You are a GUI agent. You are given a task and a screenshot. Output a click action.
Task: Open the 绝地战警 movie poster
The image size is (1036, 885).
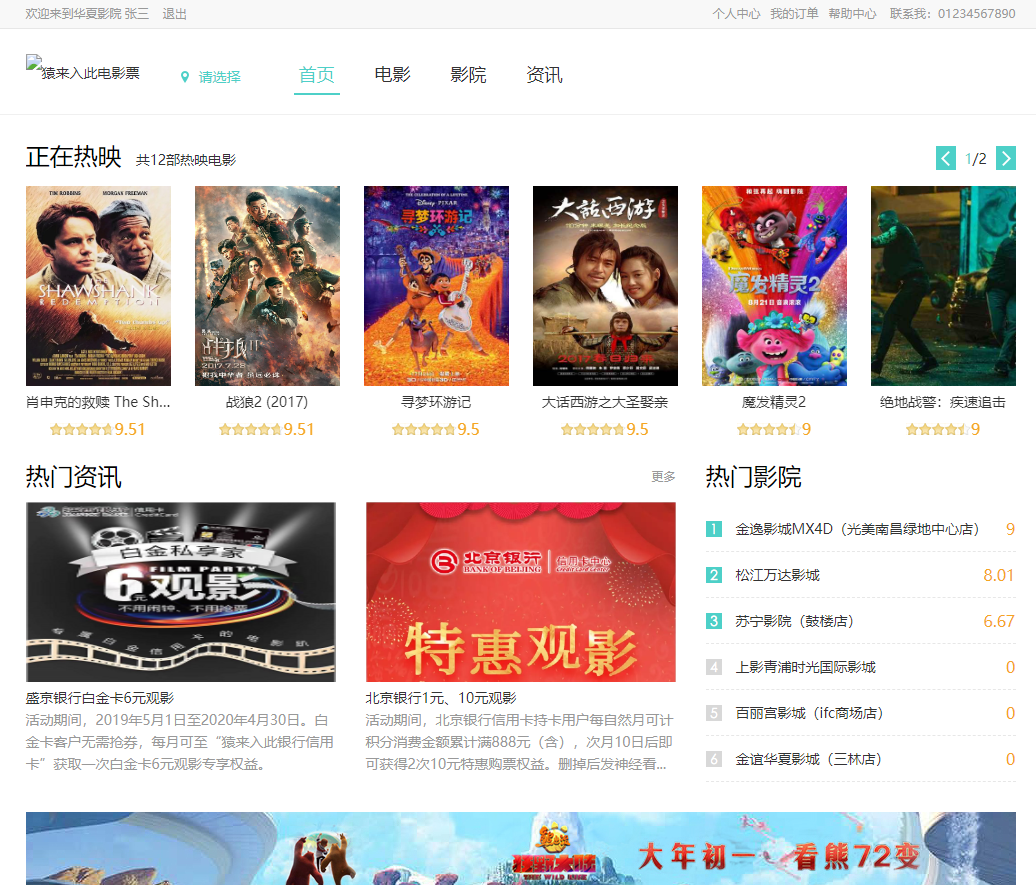pos(944,286)
